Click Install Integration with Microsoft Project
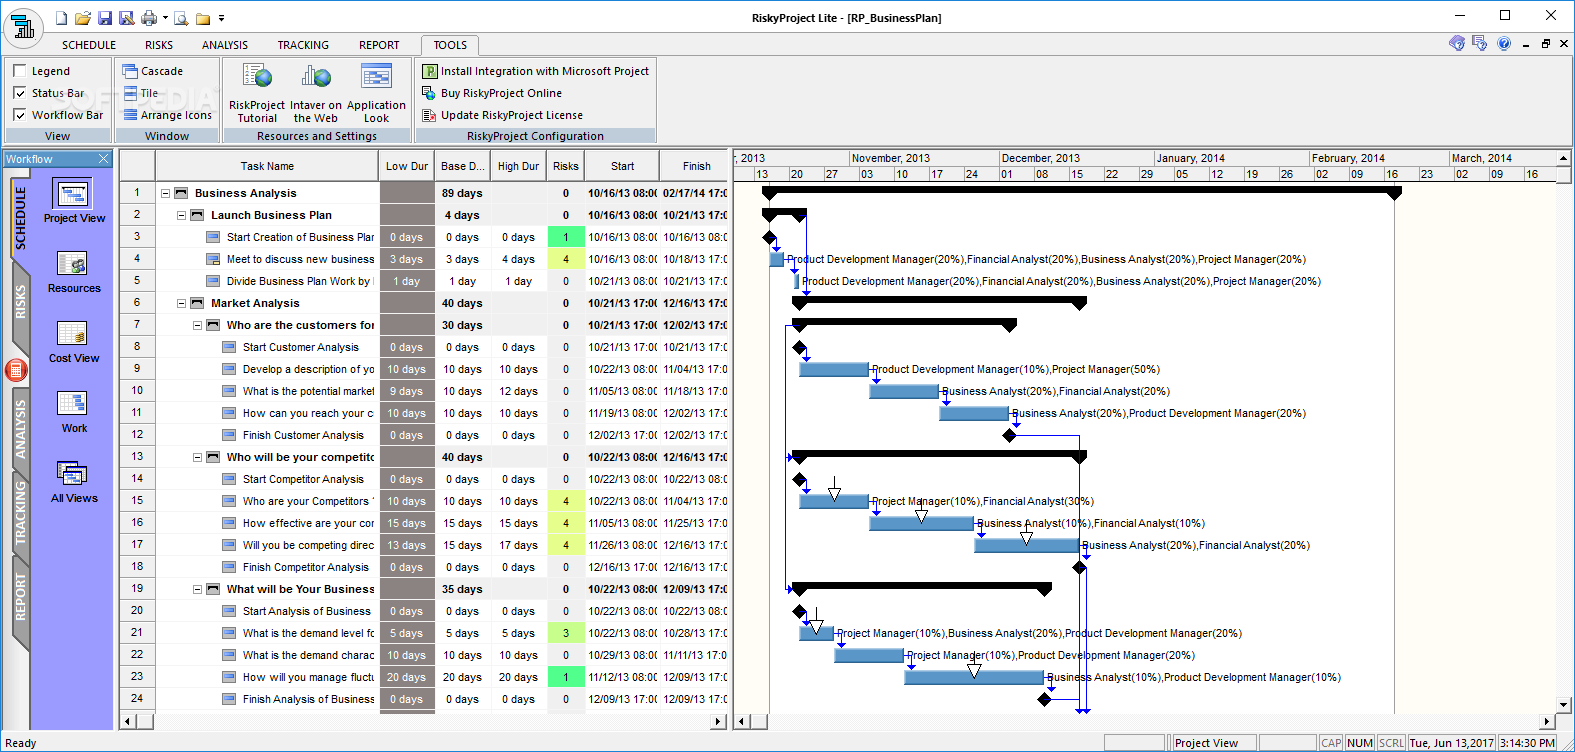Image resolution: width=1575 pixels, height=752 pixels. click(536, 71)
